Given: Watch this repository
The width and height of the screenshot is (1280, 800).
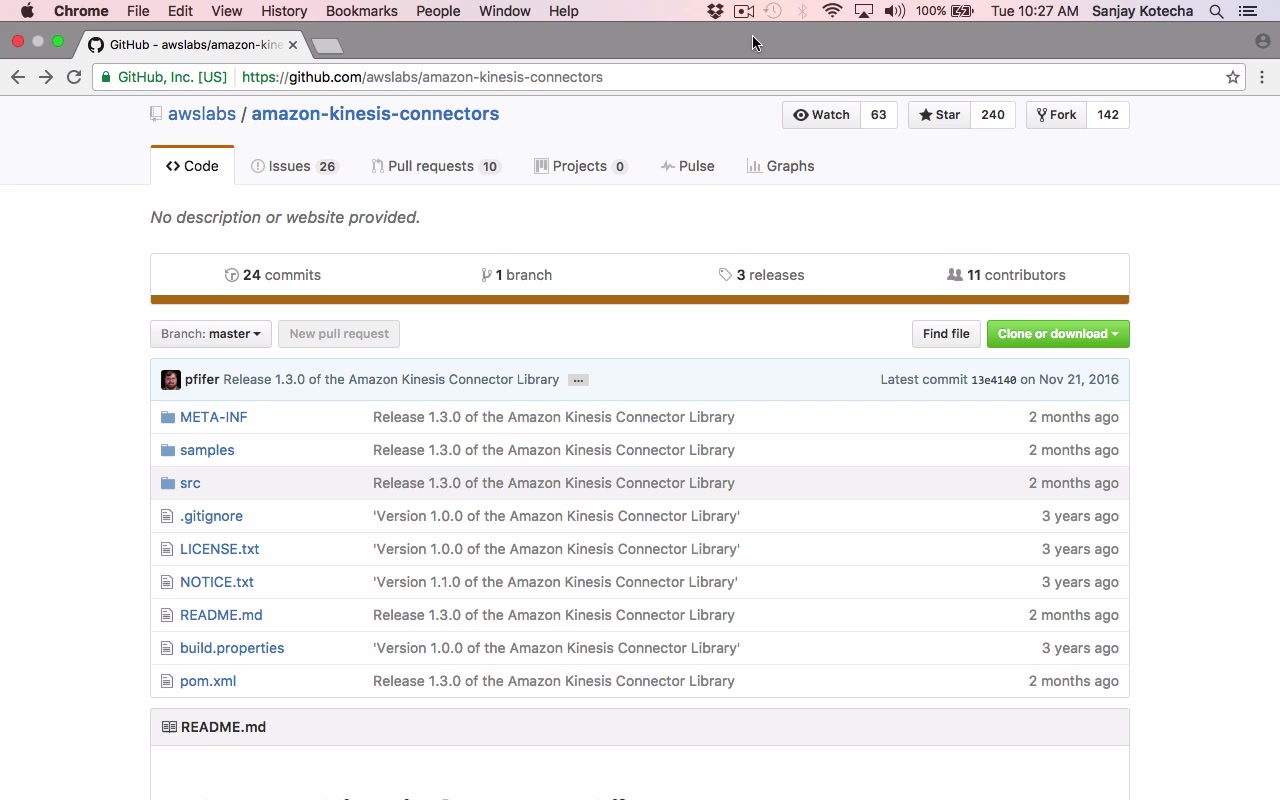Looking at the screenshot, I should [821, 115].
